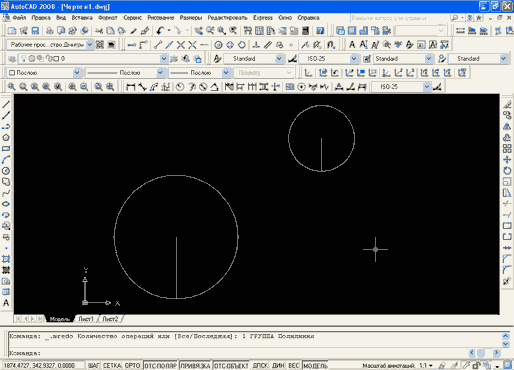Open the Послою color control dropdown

pos(44,72)
